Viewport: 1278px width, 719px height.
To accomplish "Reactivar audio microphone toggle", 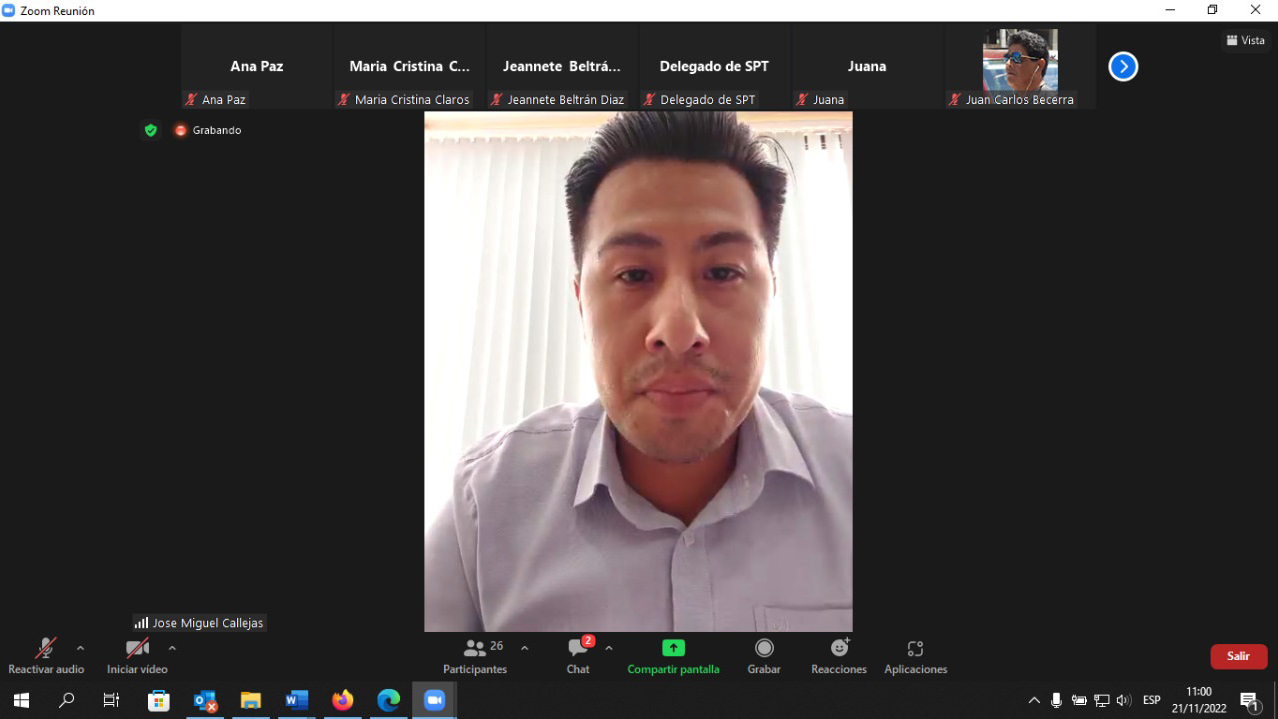I will tap(46, 656).
